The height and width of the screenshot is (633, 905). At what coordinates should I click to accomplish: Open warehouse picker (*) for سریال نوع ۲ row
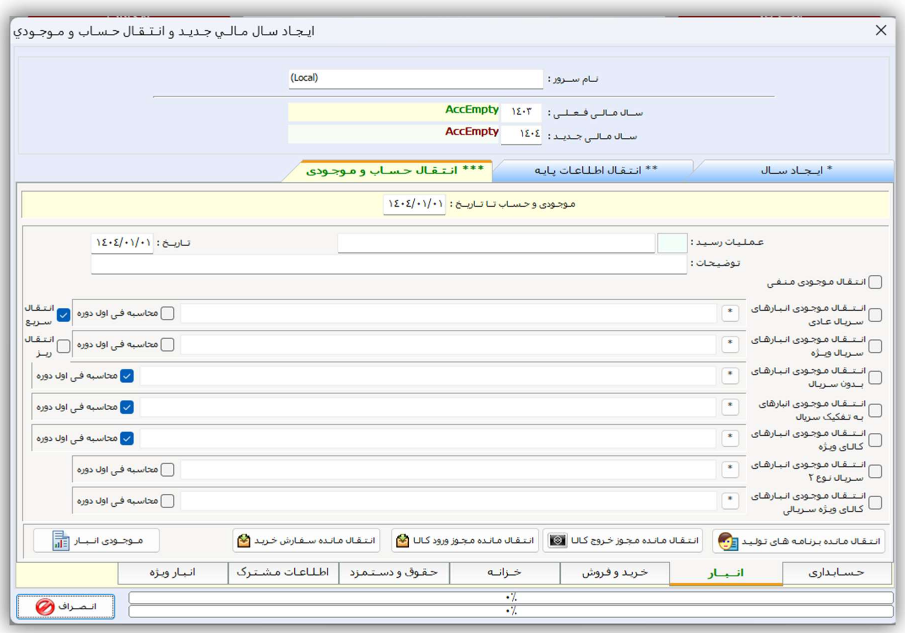pos(730,469)
